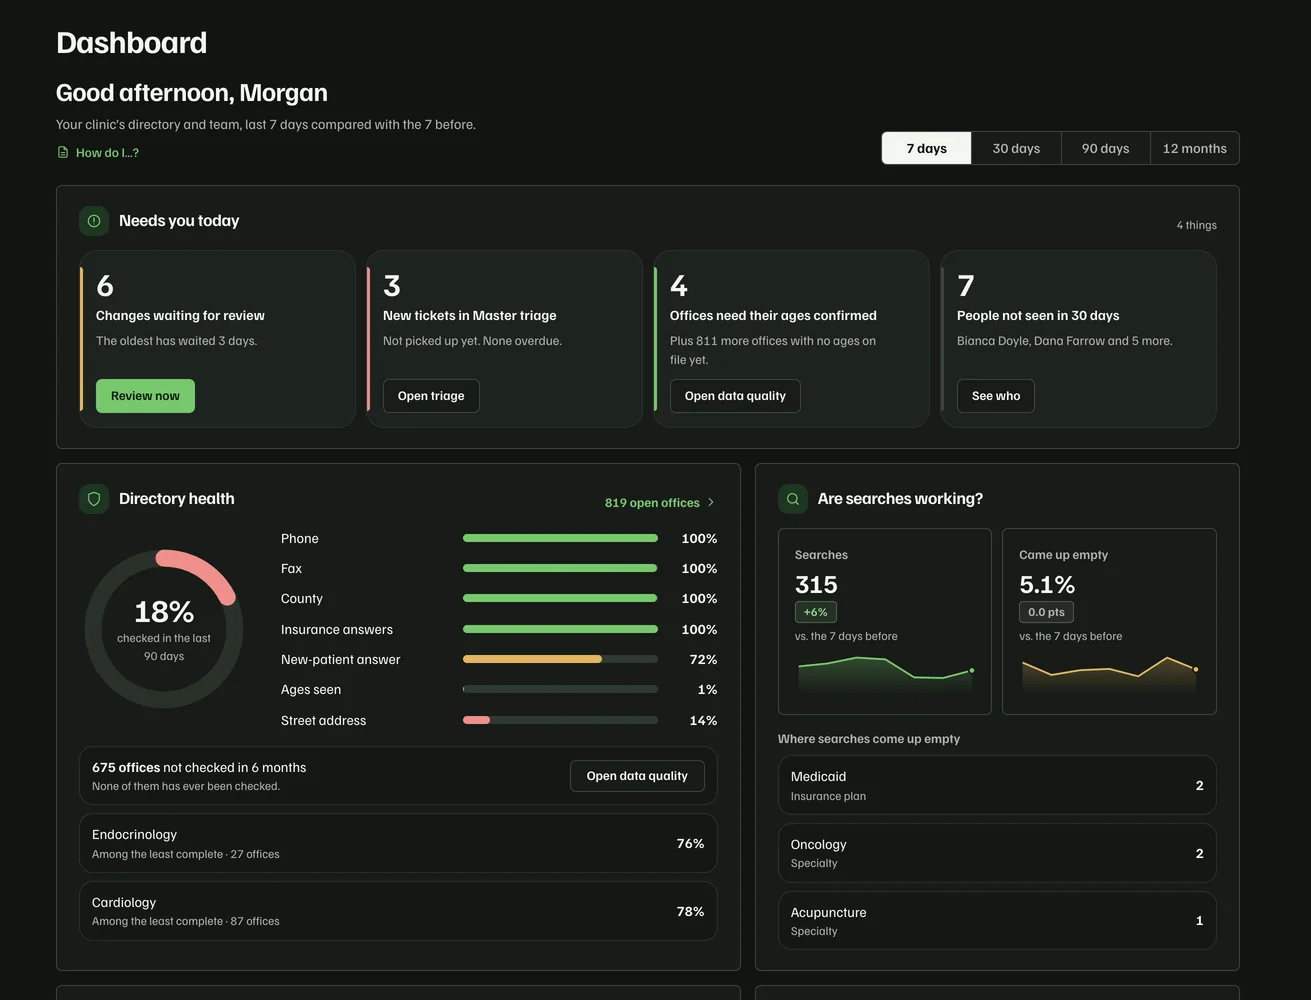Click the magnifier icon beside Are searches working?
The width and height of the screenshot is (1311, 1000).
coord(793,499)
